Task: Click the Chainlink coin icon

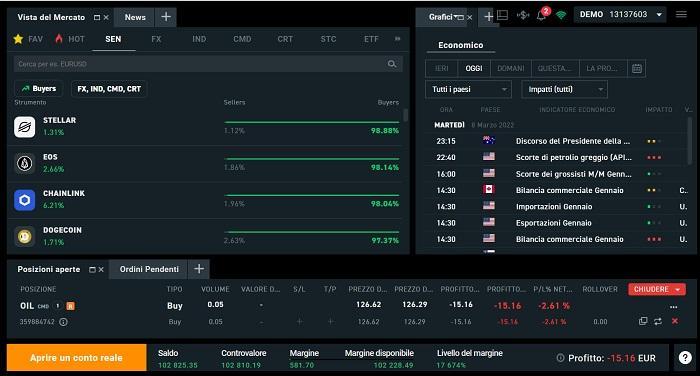Action: tap(25, 200)
